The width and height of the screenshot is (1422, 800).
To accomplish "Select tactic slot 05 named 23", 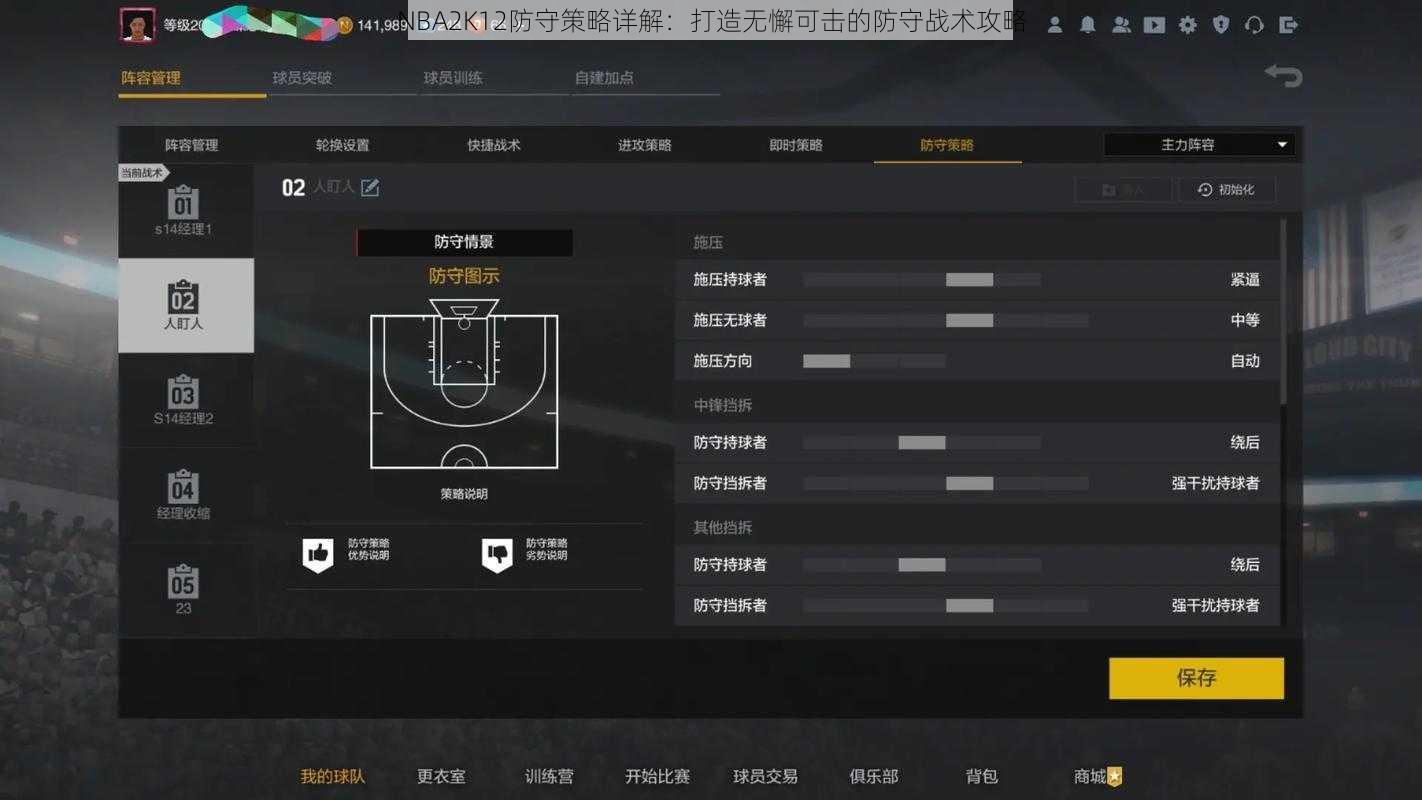I will [x=185, y=590].
